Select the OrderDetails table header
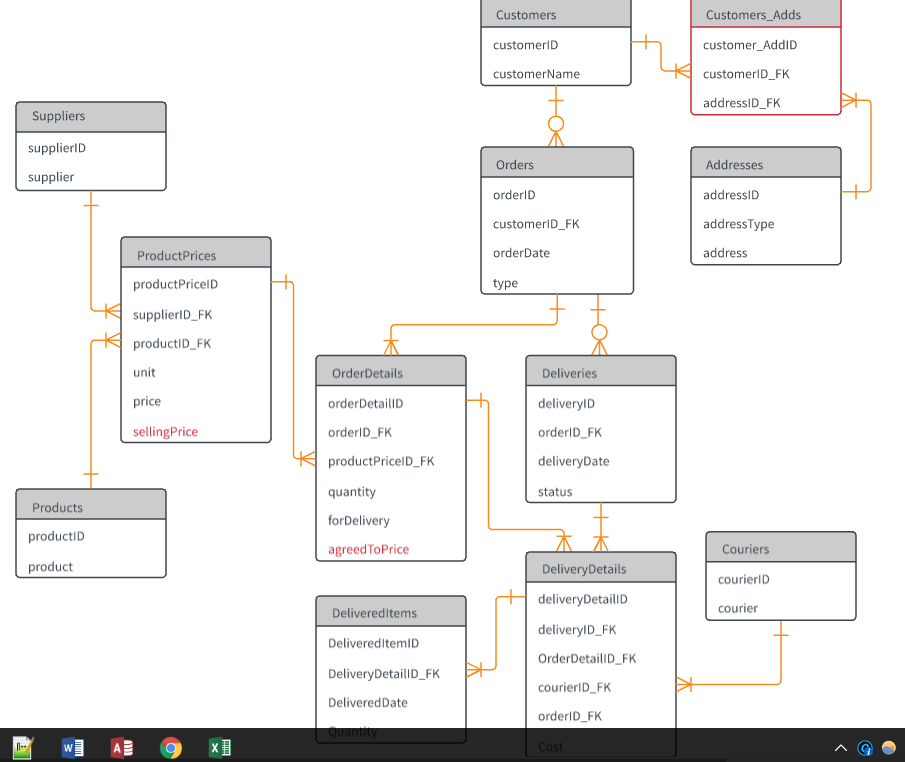The image size is (905, 762). tap(391, 371)
